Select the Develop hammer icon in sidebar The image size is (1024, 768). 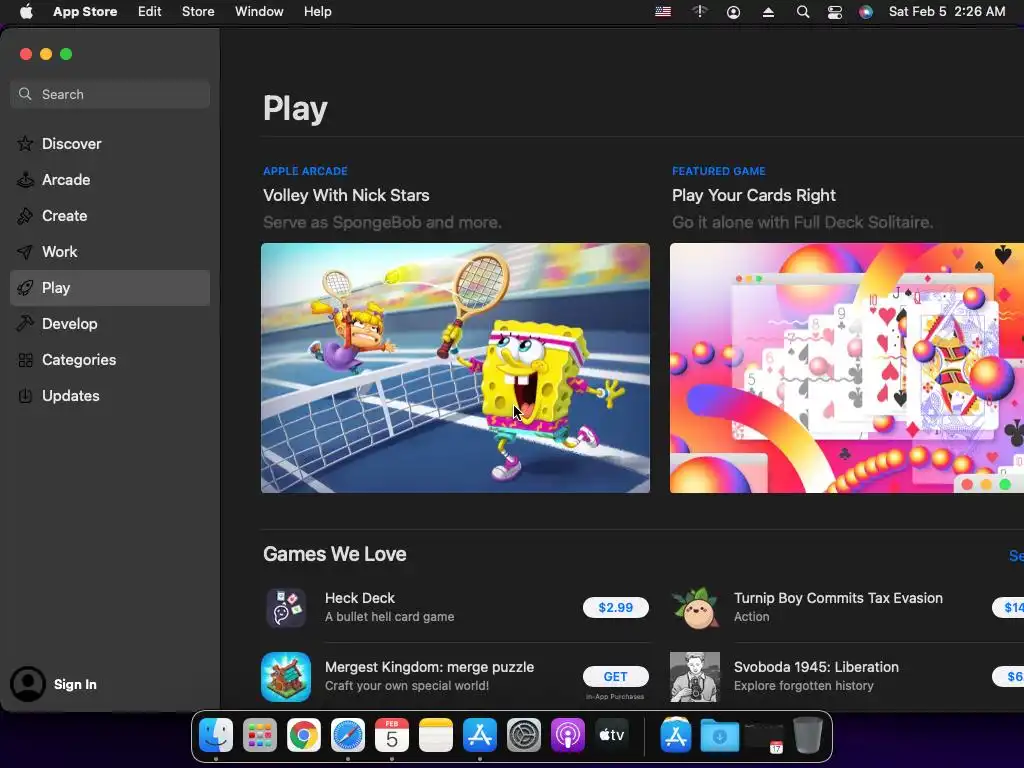coord(25,323)
